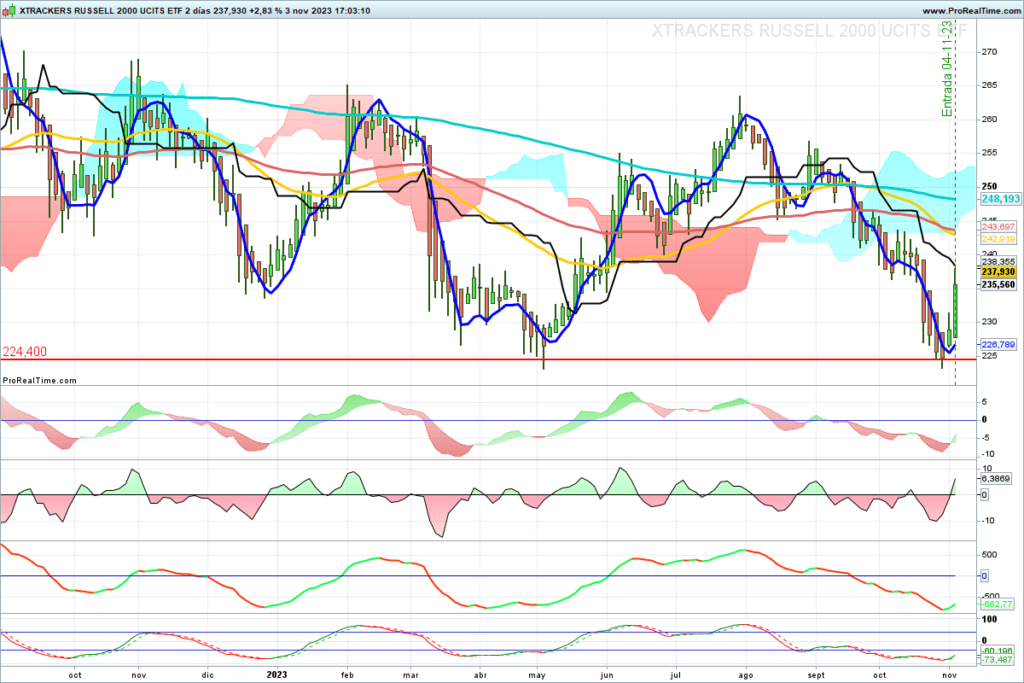Click the 235,560 price label

pyautogui.click(x=998, y=285)
